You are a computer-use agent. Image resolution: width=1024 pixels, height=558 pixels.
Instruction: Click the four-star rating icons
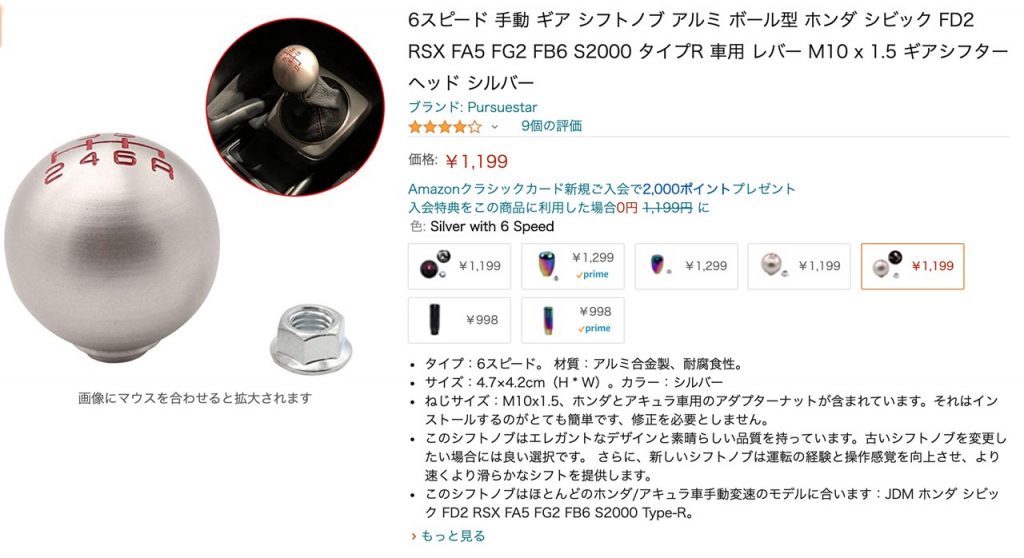(x=445, y=127)
